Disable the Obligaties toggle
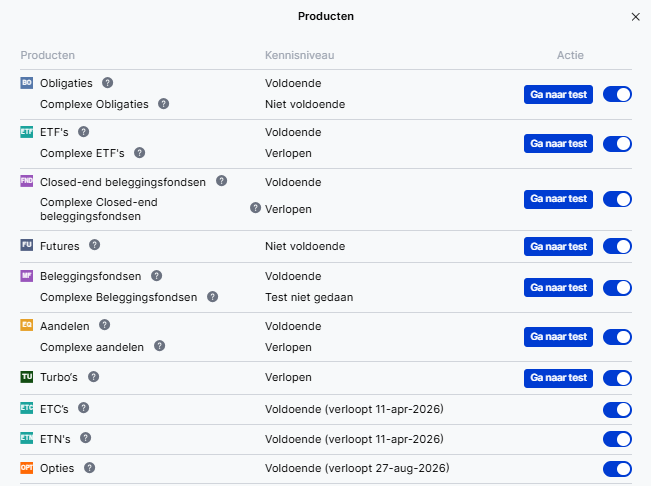Image resolution: width=651 pixels, height=486 pixels. point(617,94)
